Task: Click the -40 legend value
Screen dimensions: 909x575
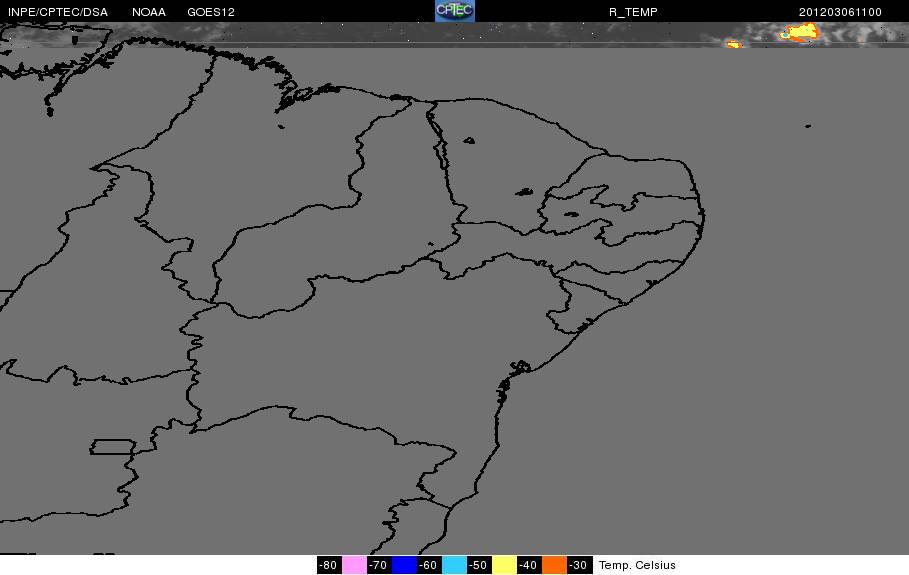Action: [x=529, y=565]
